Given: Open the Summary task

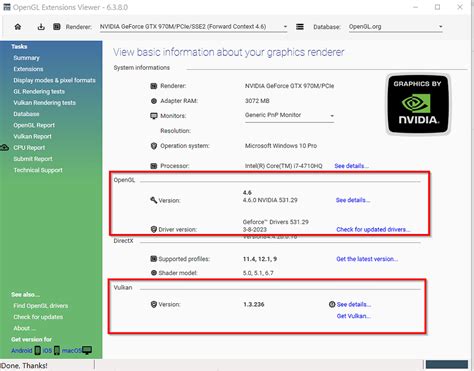Looking at the screenshot, I should click(26, 58).
